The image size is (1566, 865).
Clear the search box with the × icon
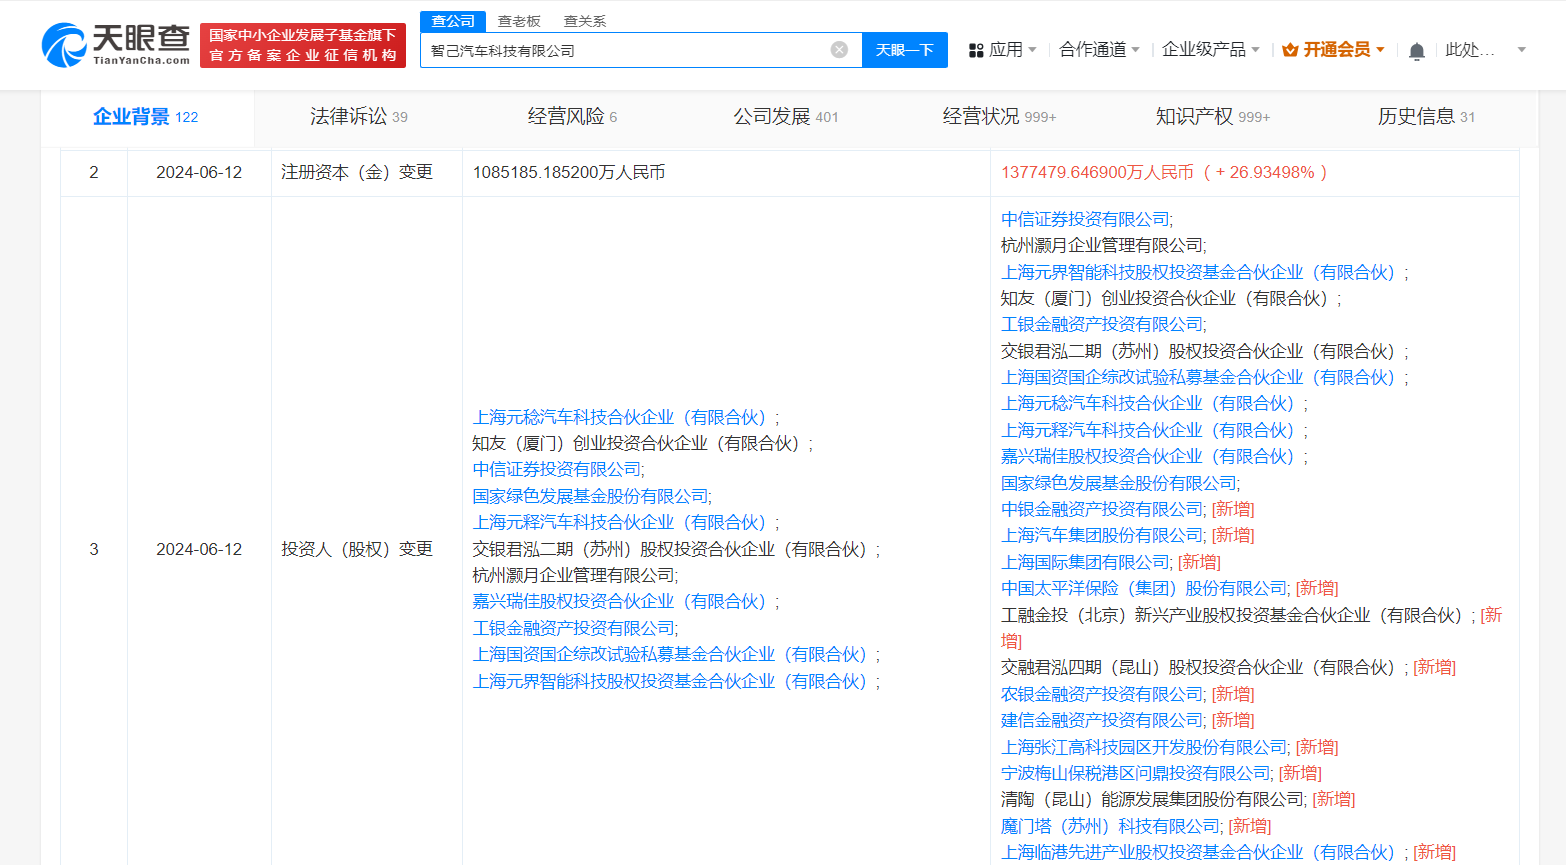point(838,50)
